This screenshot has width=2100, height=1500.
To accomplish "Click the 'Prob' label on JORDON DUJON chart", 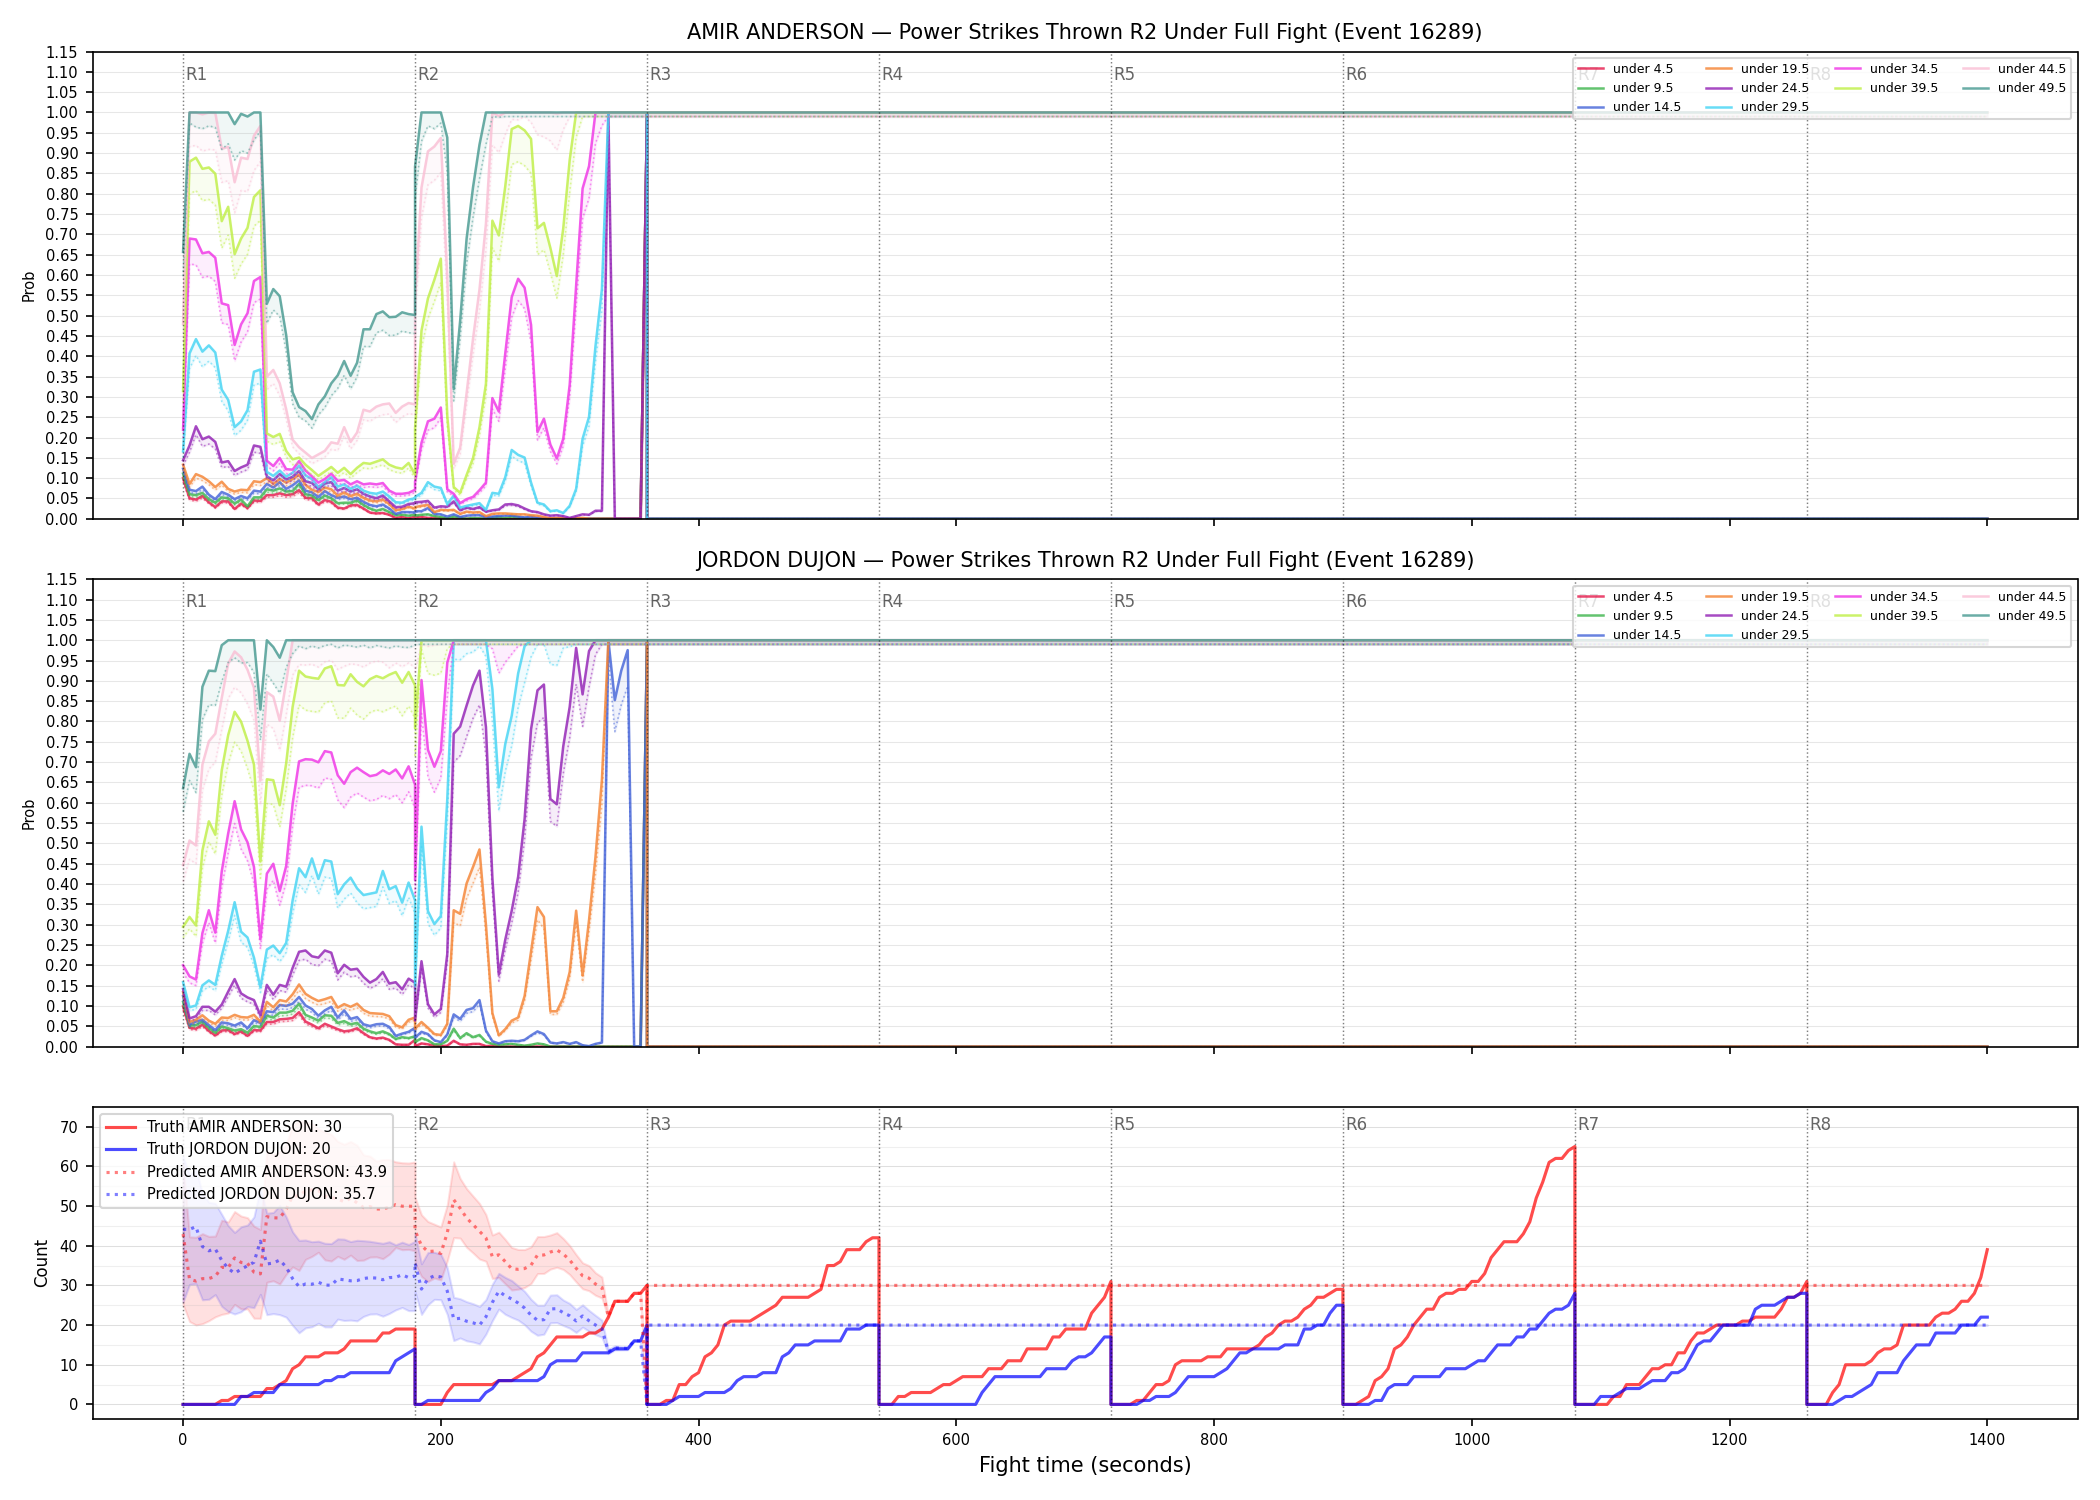I will 29,814.
